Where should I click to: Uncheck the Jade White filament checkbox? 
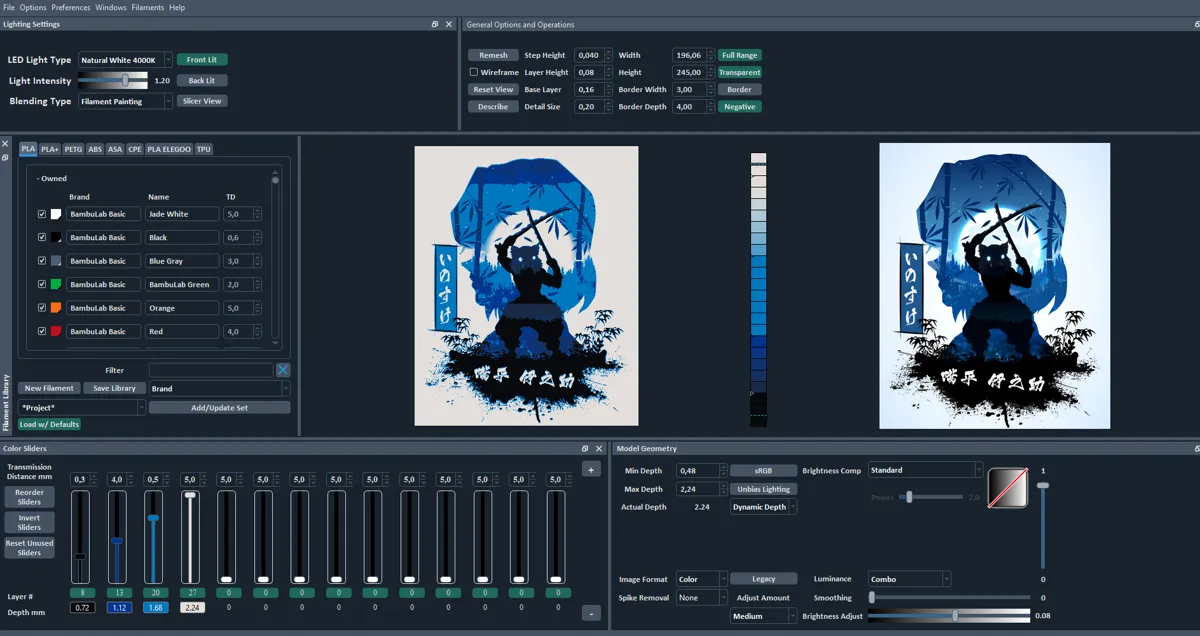(42, 214)
